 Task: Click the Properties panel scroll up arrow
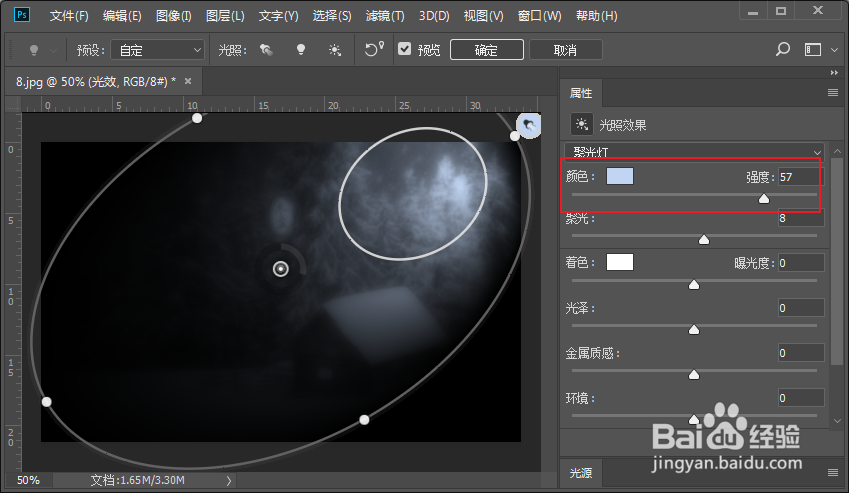837,151
